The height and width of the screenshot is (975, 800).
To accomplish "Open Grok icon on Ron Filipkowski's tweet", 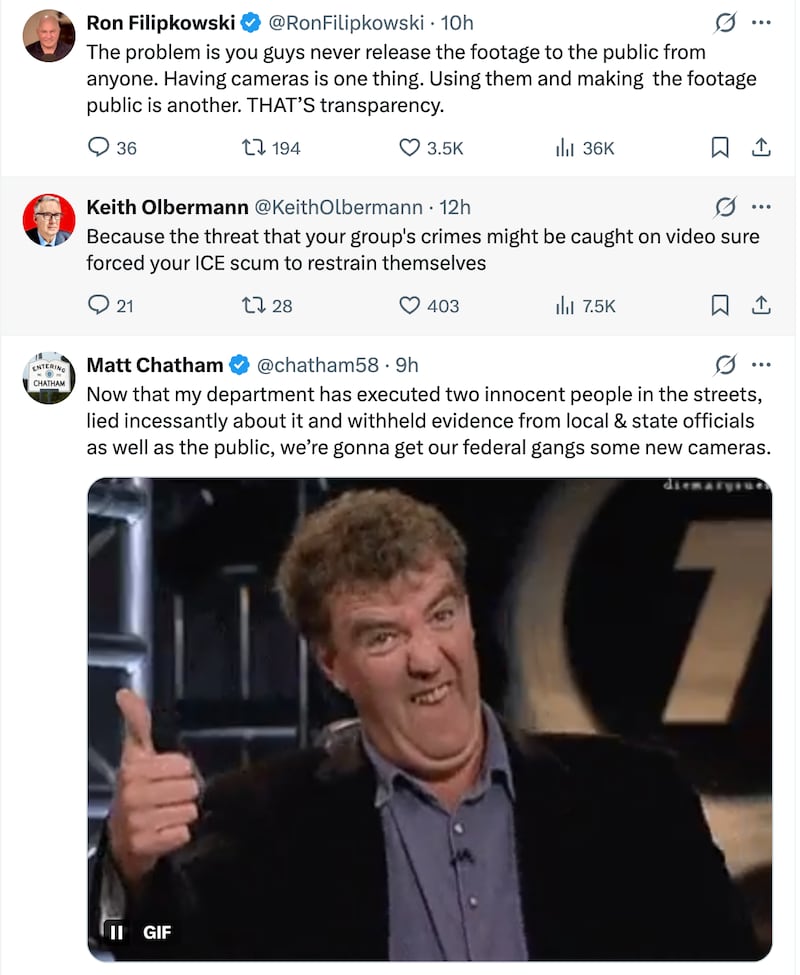I will click(x=726, y=22).
